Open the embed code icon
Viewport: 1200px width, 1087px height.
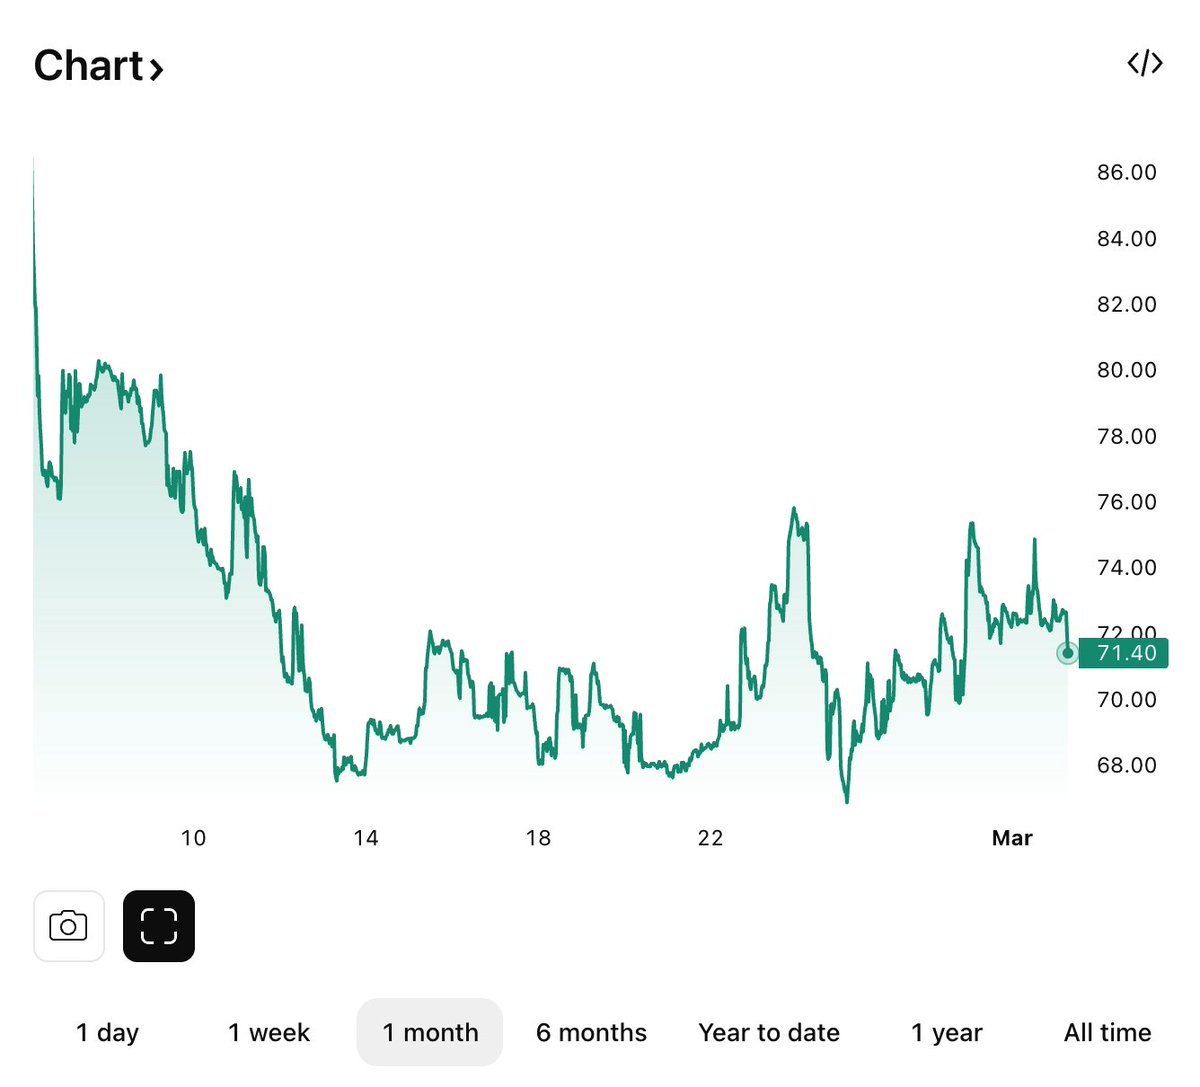pos(1144,64)
